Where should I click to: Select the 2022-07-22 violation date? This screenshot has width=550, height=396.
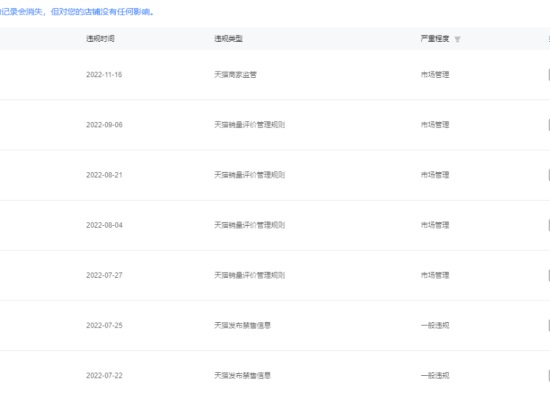[104, 376]
